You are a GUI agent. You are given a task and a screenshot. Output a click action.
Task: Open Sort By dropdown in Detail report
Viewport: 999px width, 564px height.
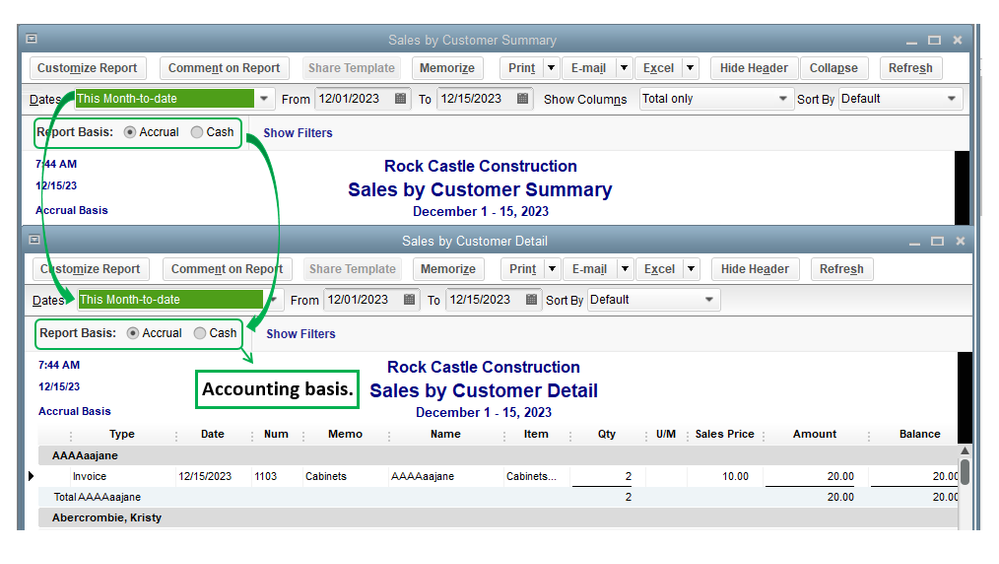click(708, 300)
